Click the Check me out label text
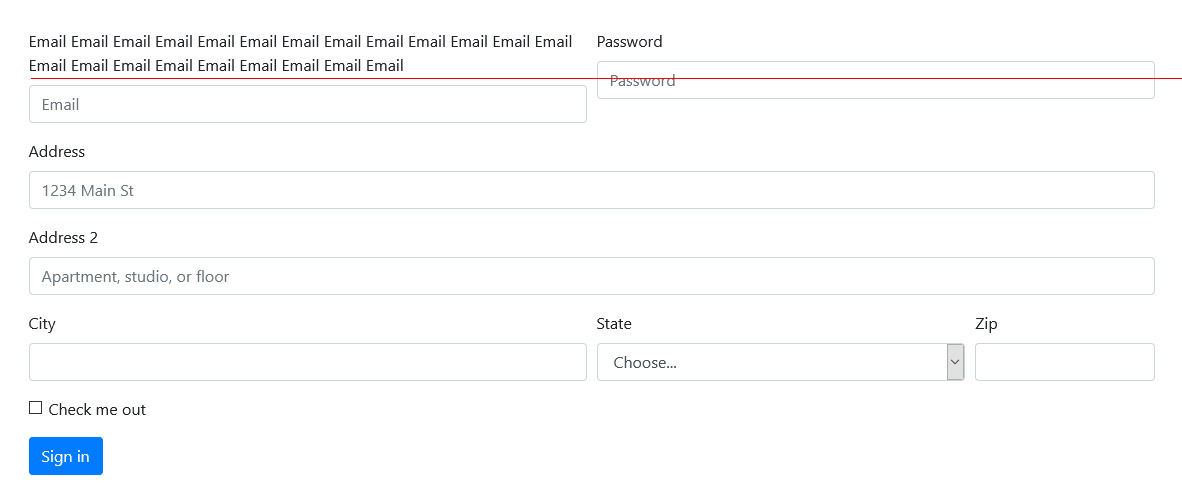 click(97, 410)
